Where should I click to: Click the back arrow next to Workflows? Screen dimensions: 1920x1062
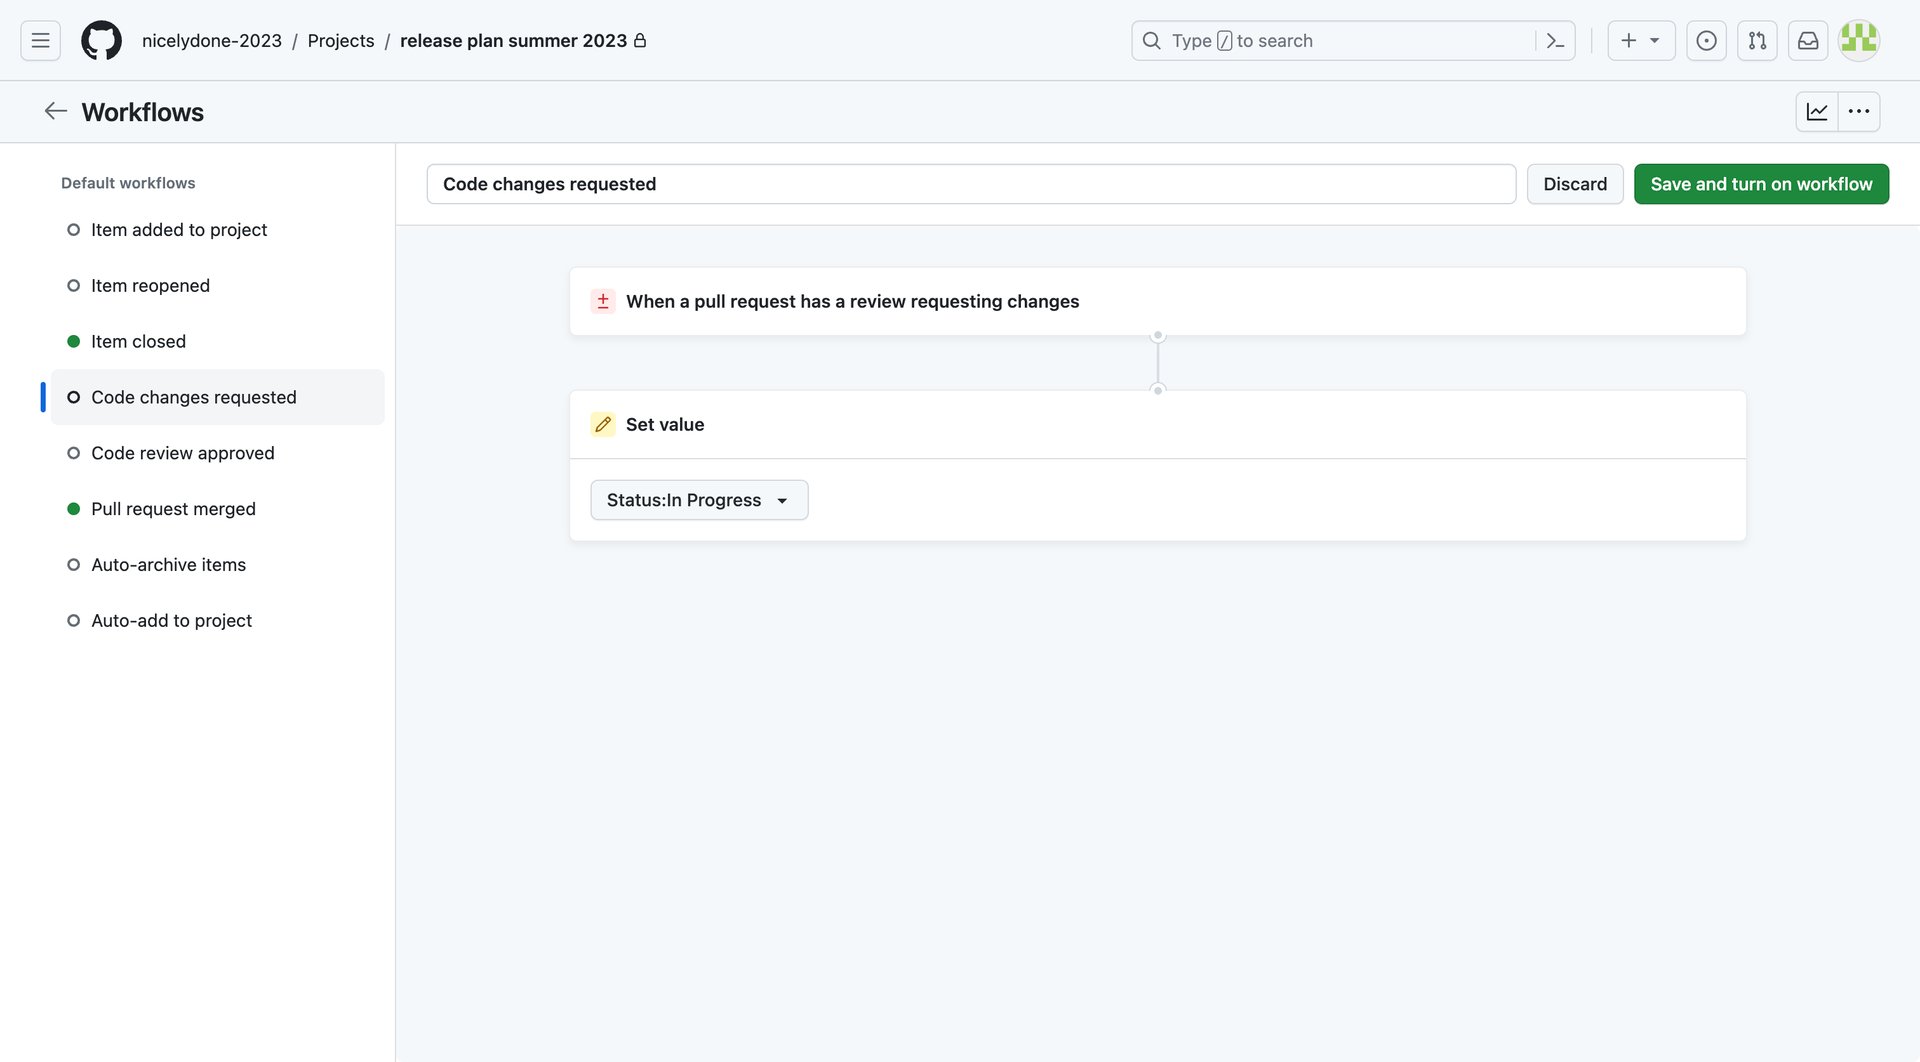55,111
